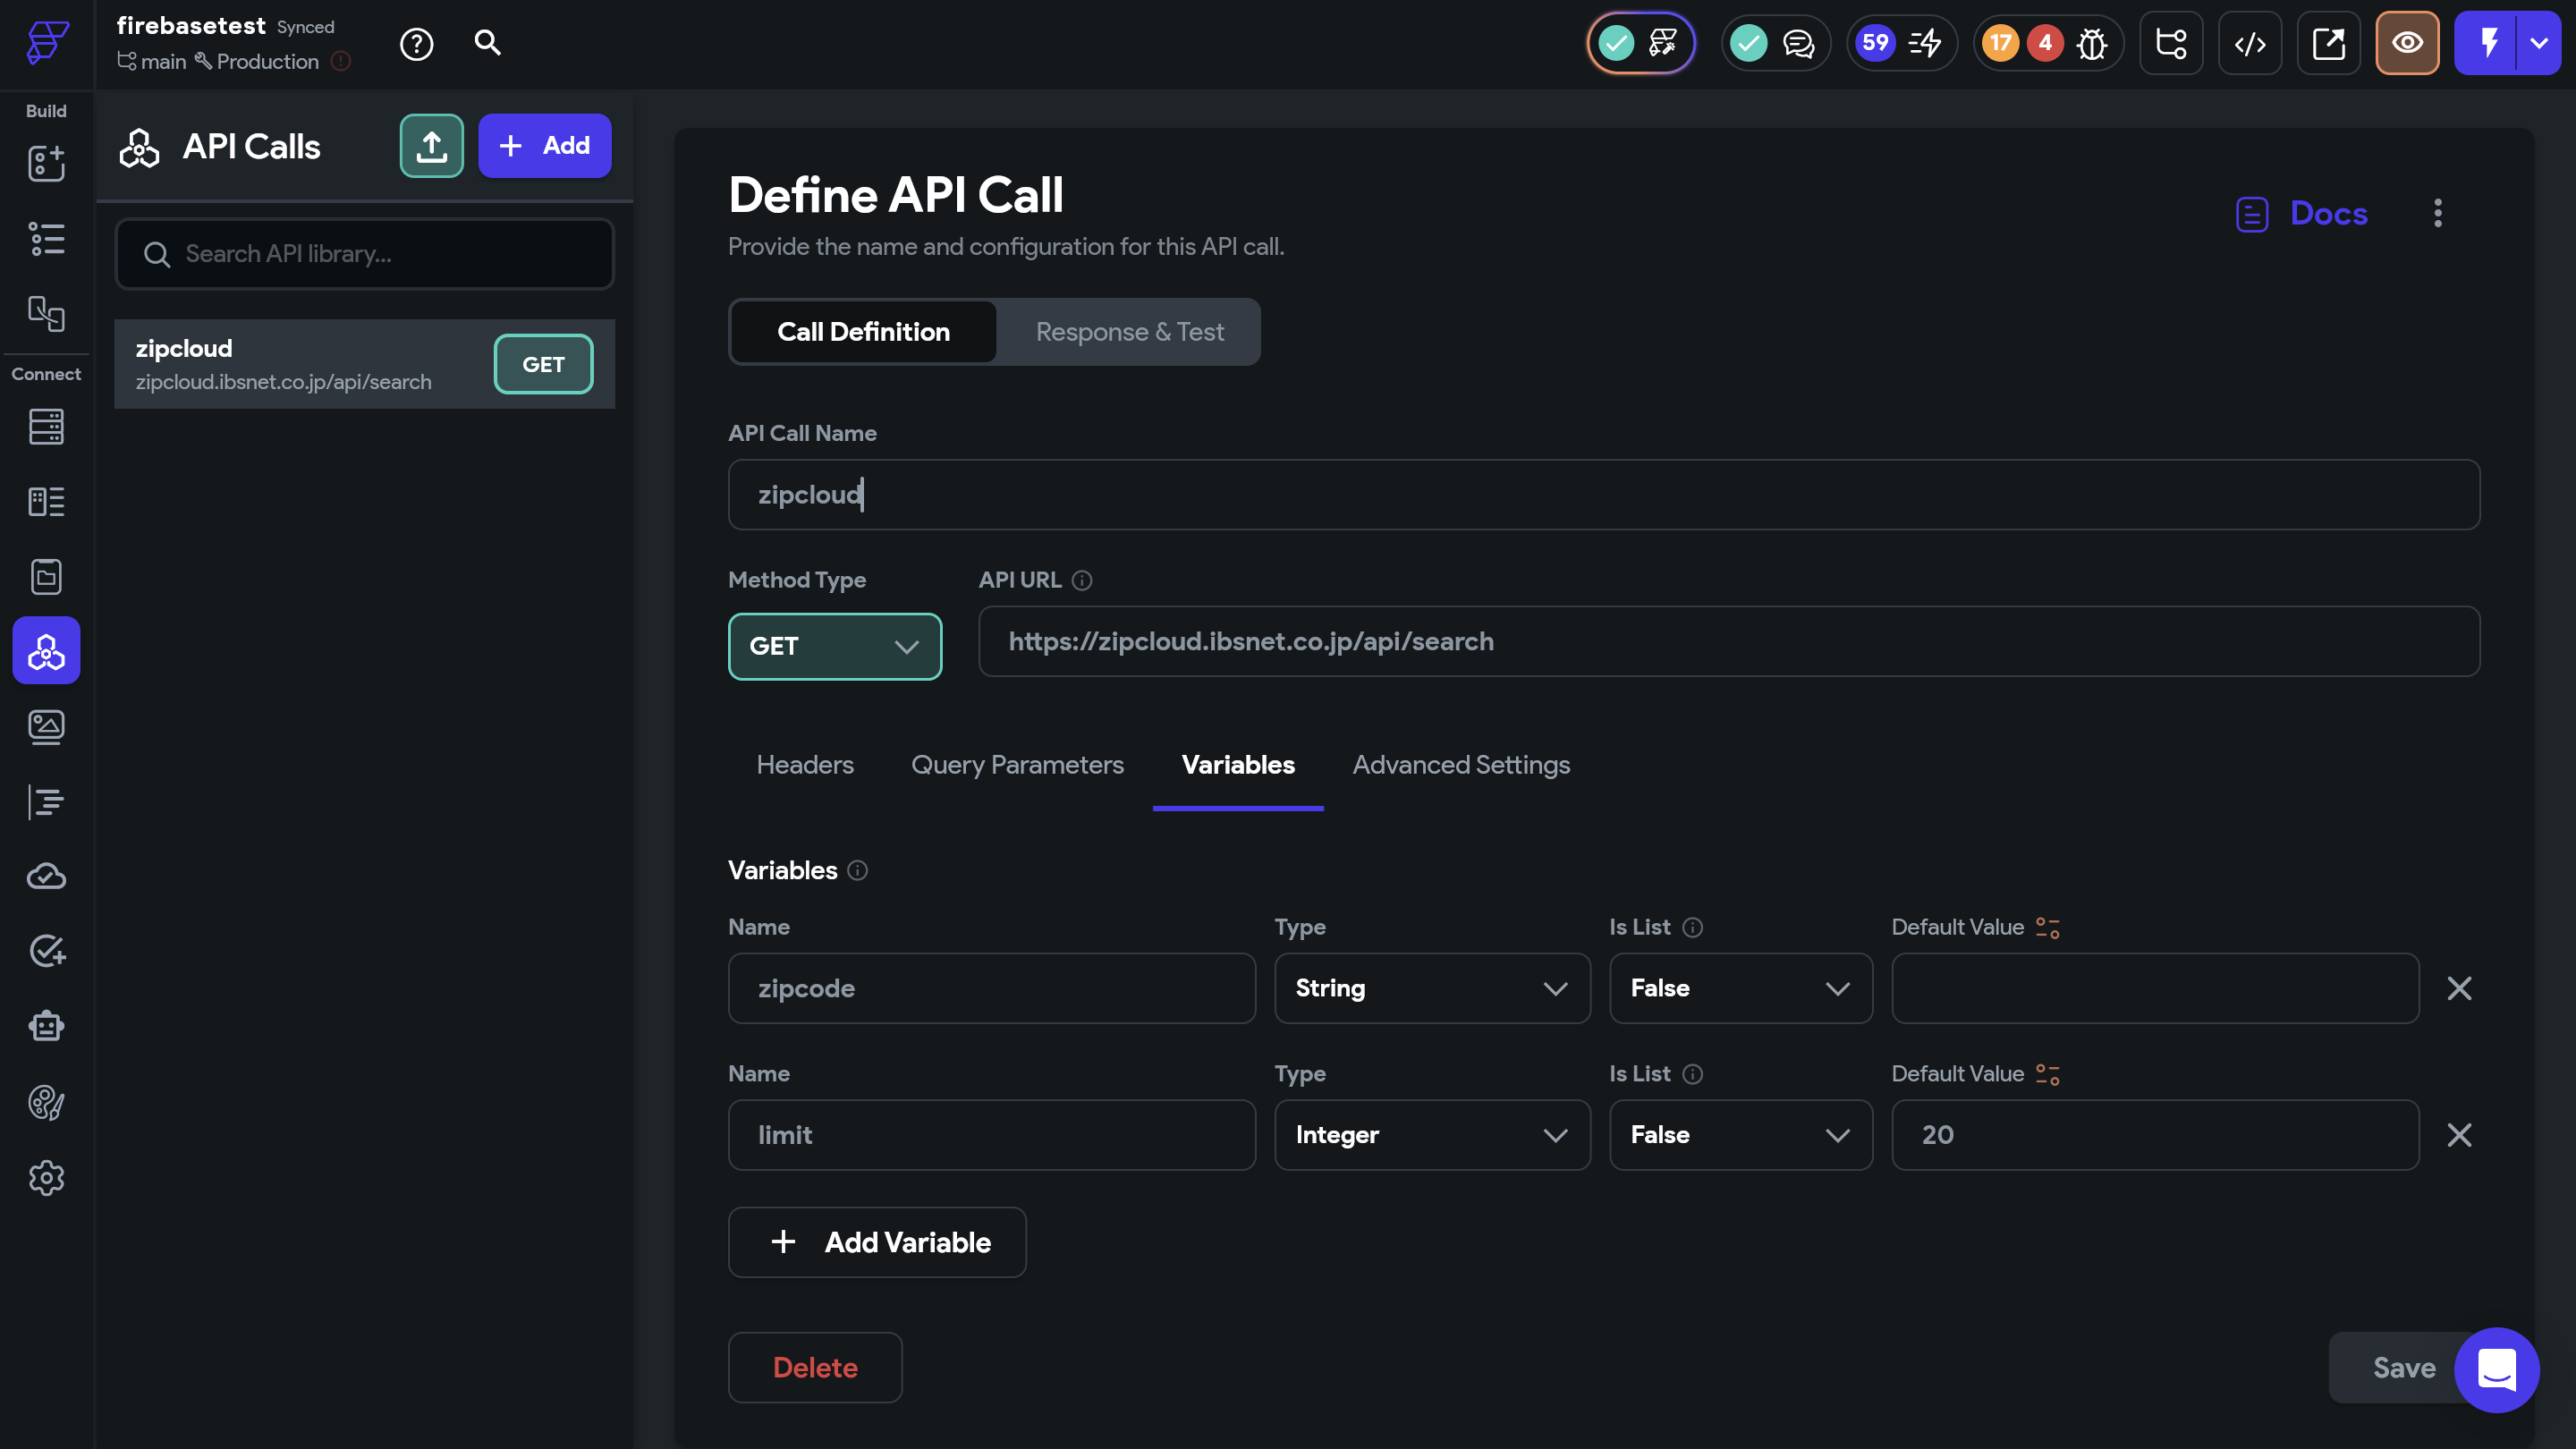Open Type dropdown showing Integer
Image resolution: width=2576 pixels, height=1449 pixels.
pos(1431,1135)
